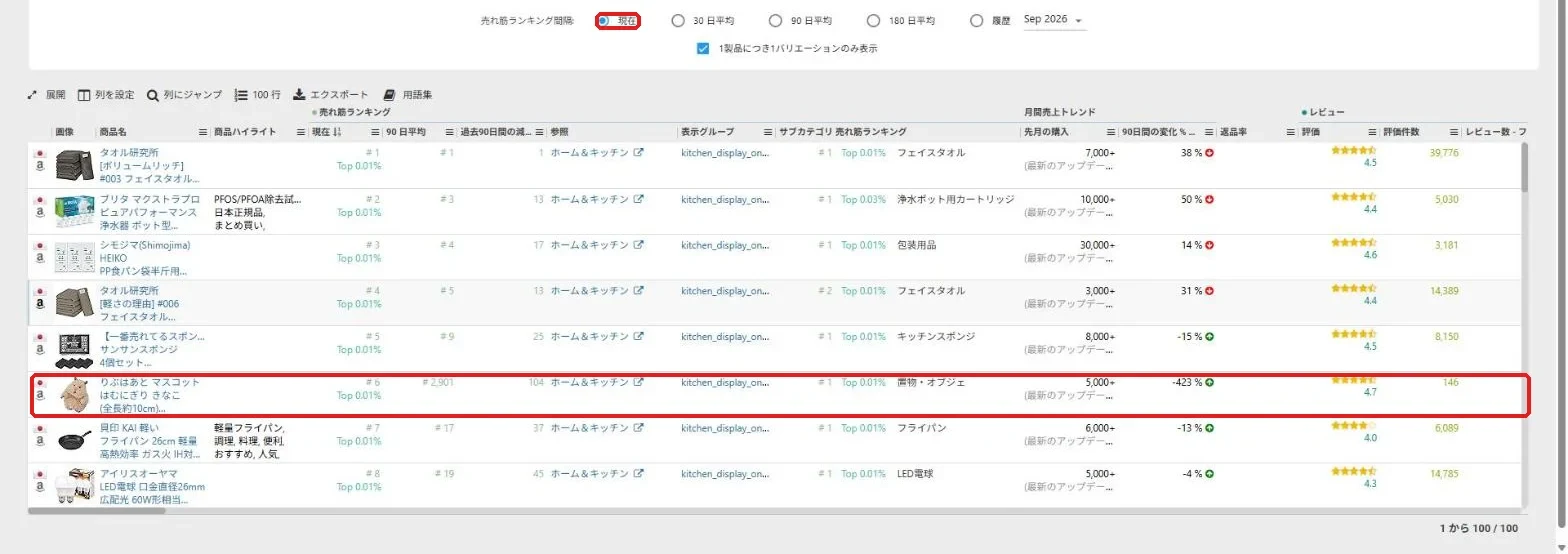Open the りぶはあと マスコット product link
1568x554 pixels.
click(x=150, y=395)
